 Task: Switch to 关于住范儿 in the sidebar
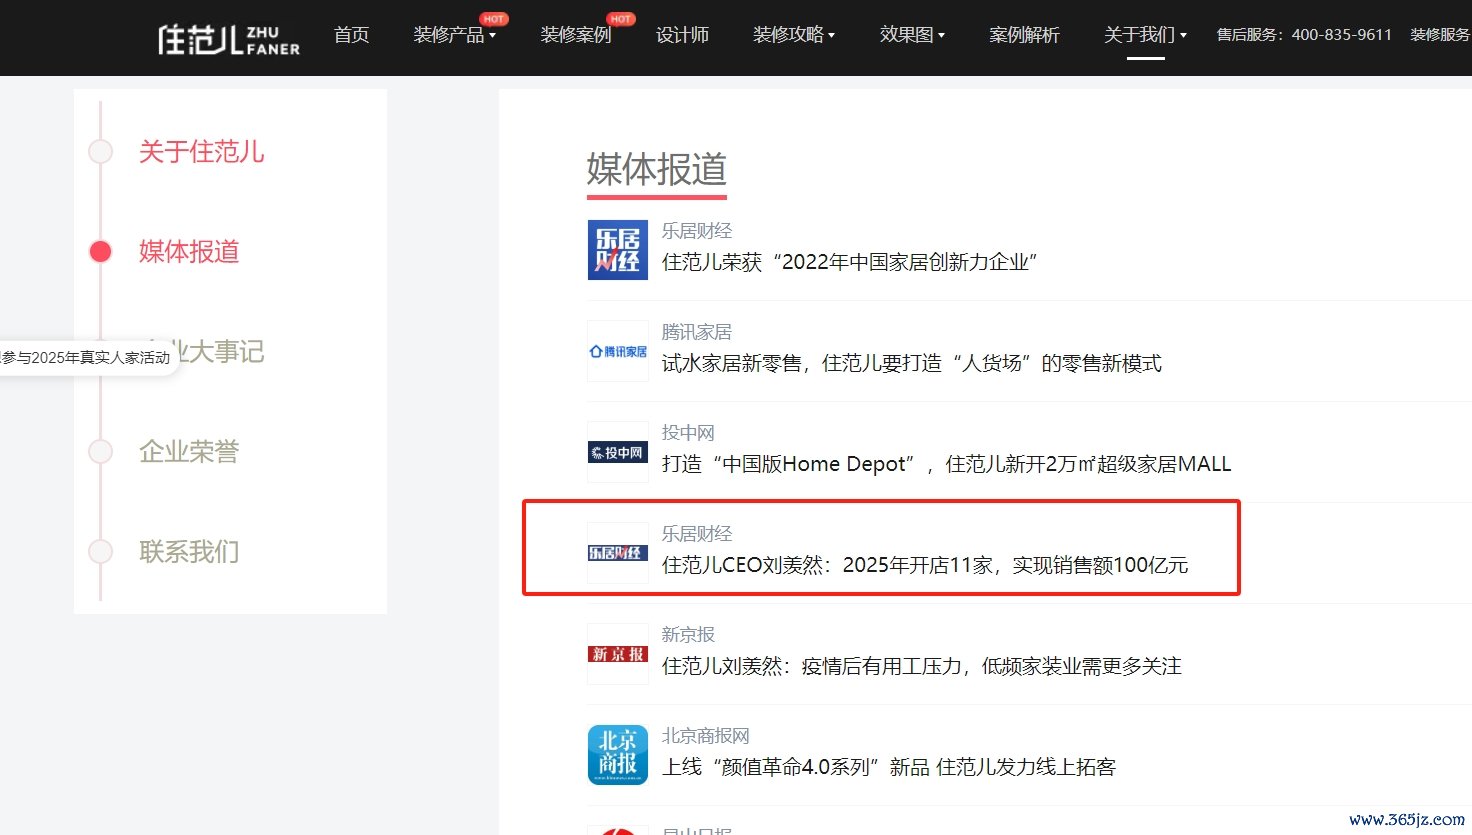[202, 152]
